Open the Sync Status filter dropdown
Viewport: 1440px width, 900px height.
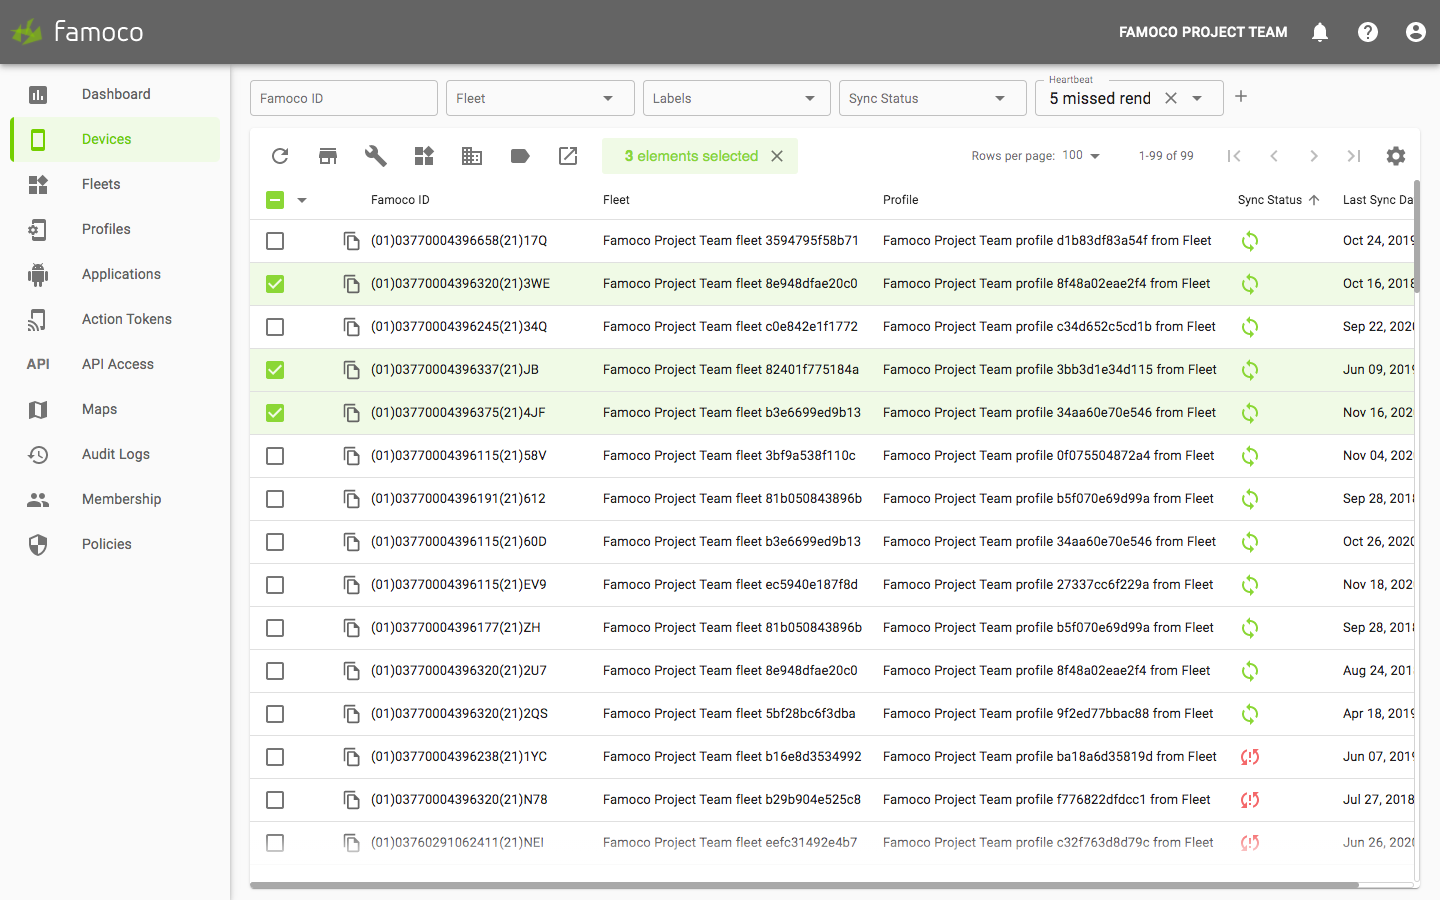tap(932, 98)
